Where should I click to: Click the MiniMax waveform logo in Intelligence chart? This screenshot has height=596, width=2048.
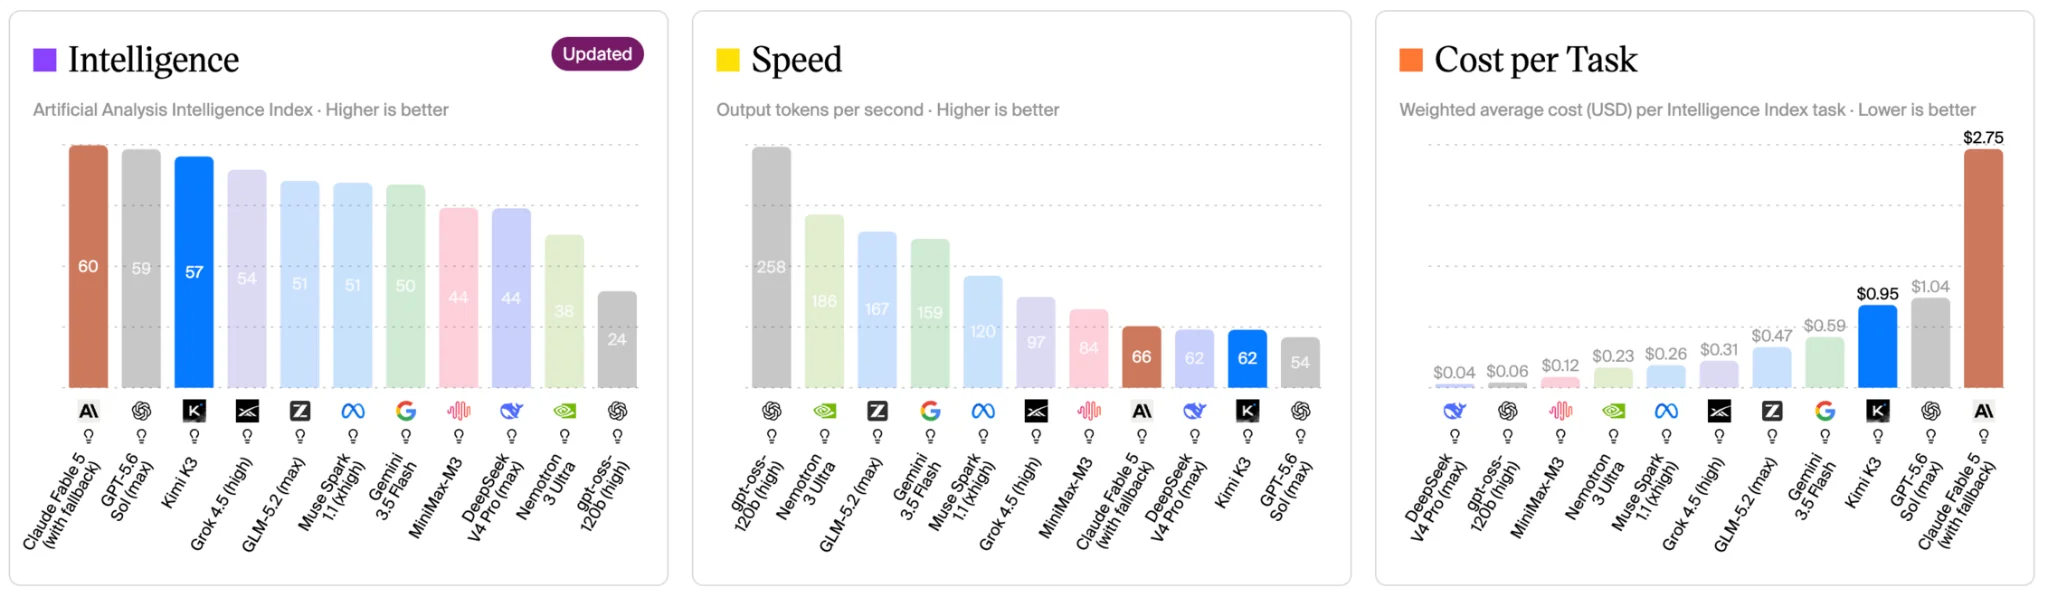click(x=458, y=411)
